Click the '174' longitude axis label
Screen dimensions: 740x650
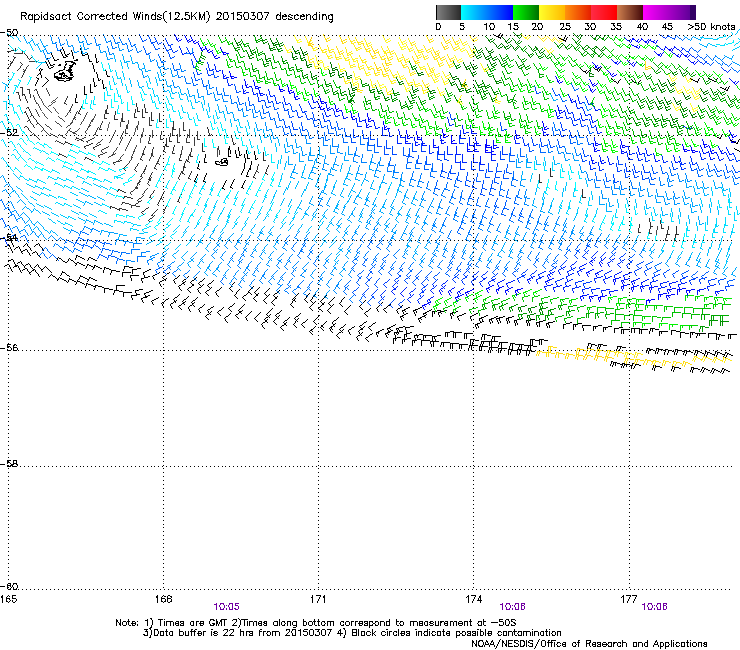[473, 599]
